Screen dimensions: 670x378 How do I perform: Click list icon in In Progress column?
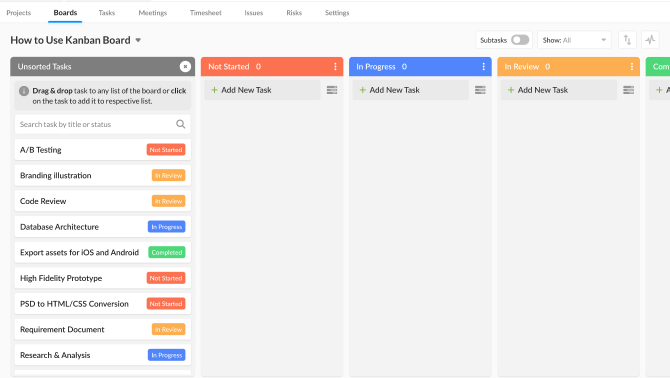coord(480,90)
